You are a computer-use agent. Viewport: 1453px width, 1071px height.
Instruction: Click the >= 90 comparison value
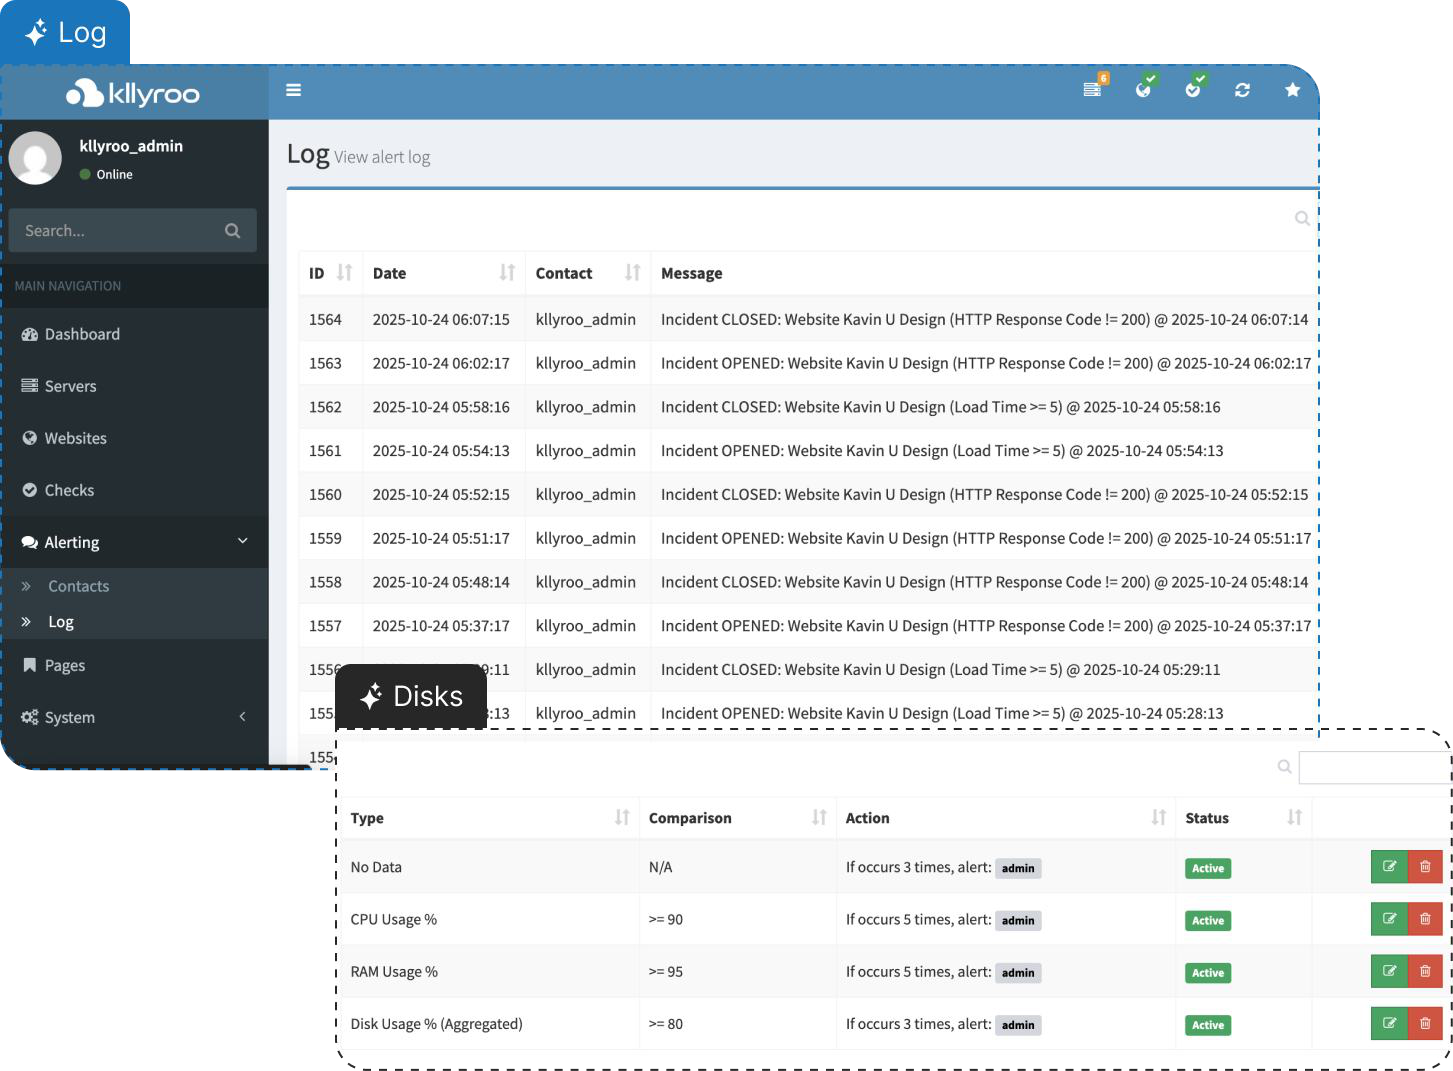pos(666,920)
